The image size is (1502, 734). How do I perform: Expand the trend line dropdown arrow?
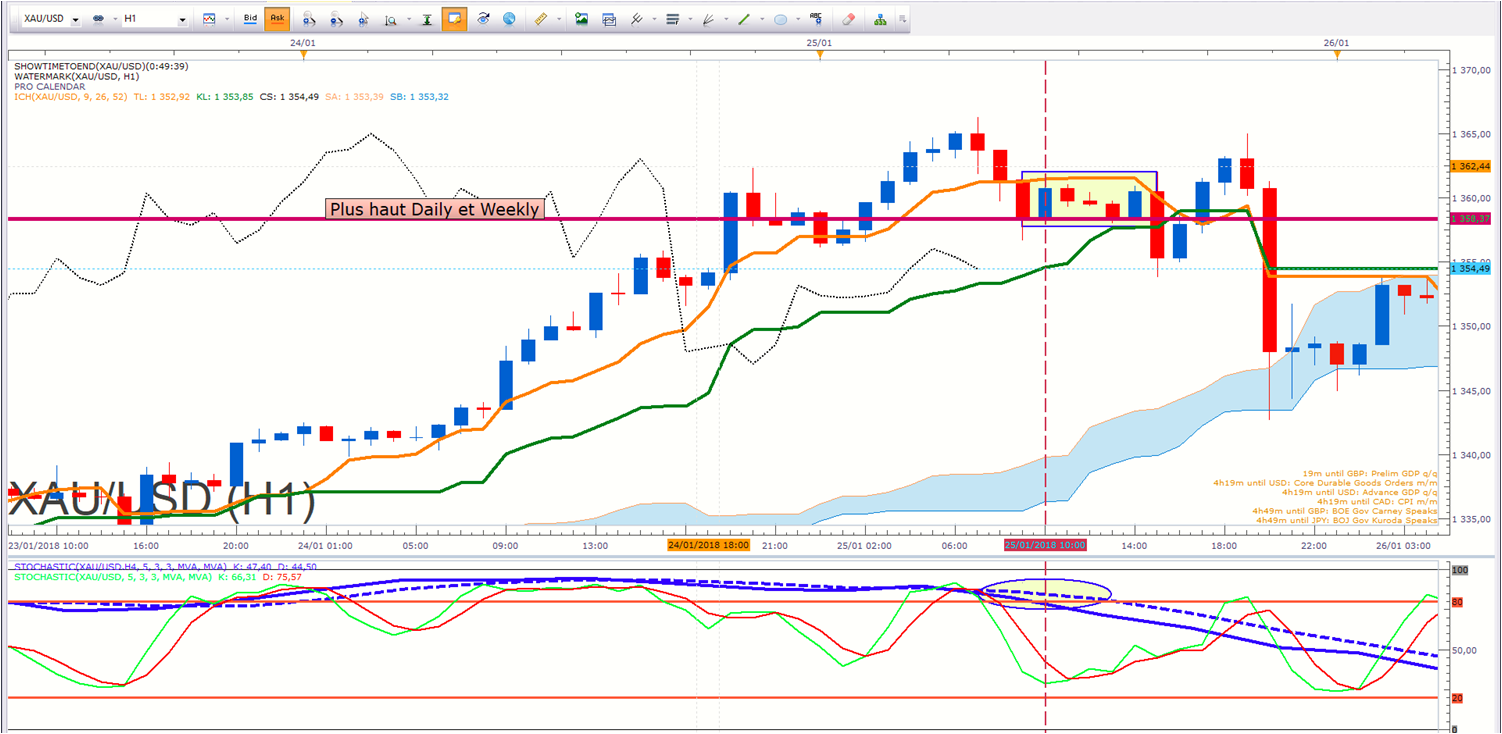762,19
